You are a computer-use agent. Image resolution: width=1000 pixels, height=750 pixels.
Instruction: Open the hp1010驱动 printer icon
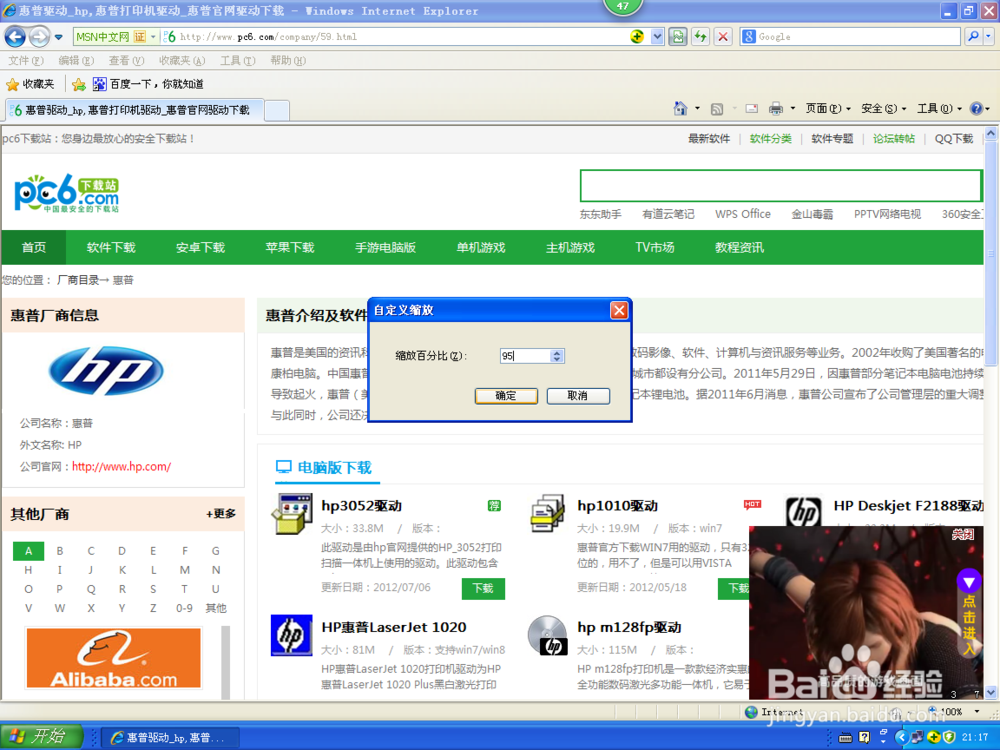547,514
